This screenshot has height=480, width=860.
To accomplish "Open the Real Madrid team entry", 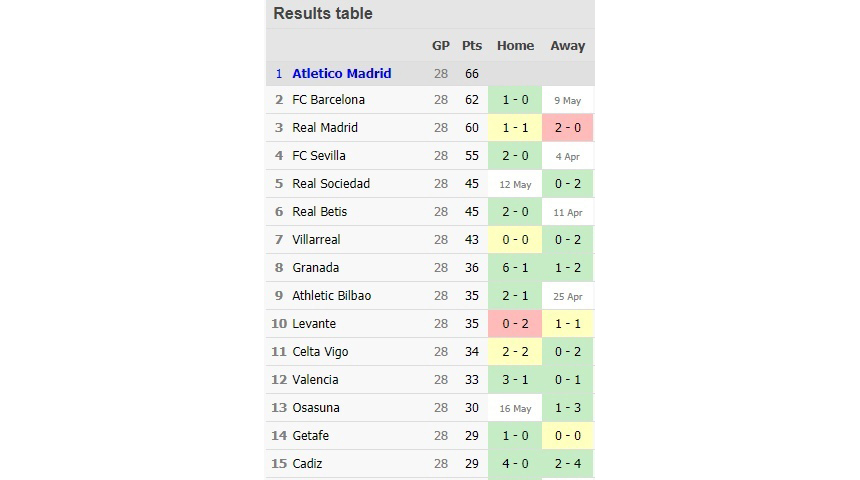I will 325,128.
